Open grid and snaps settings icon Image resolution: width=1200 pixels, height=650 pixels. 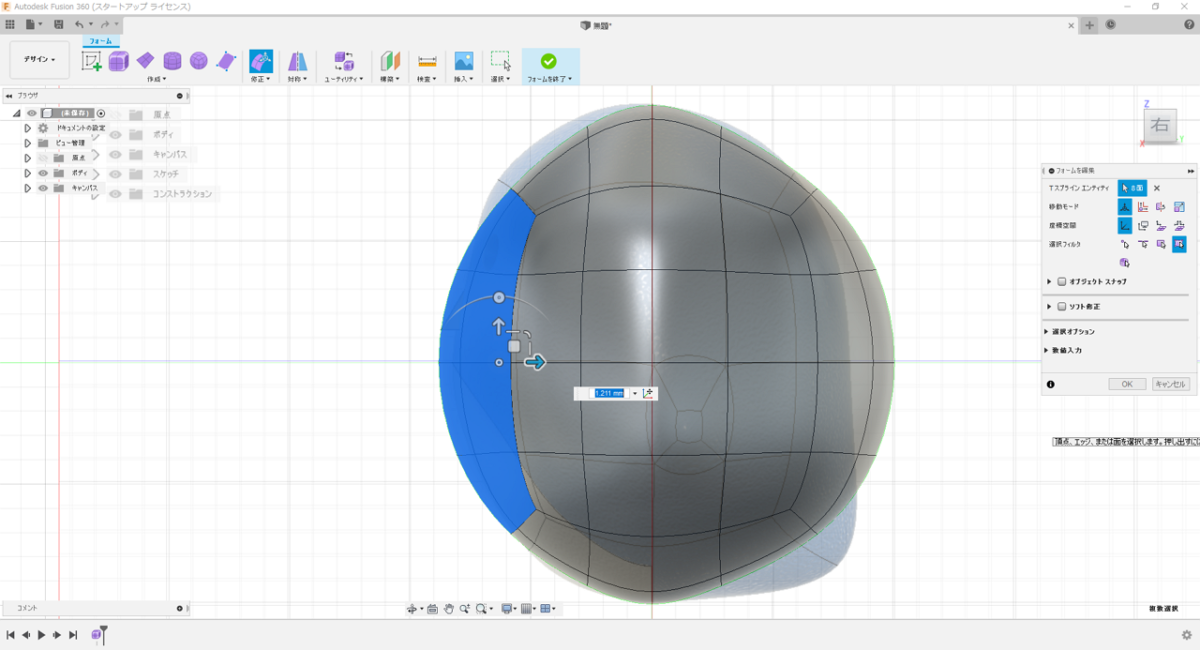click(527, 608)
